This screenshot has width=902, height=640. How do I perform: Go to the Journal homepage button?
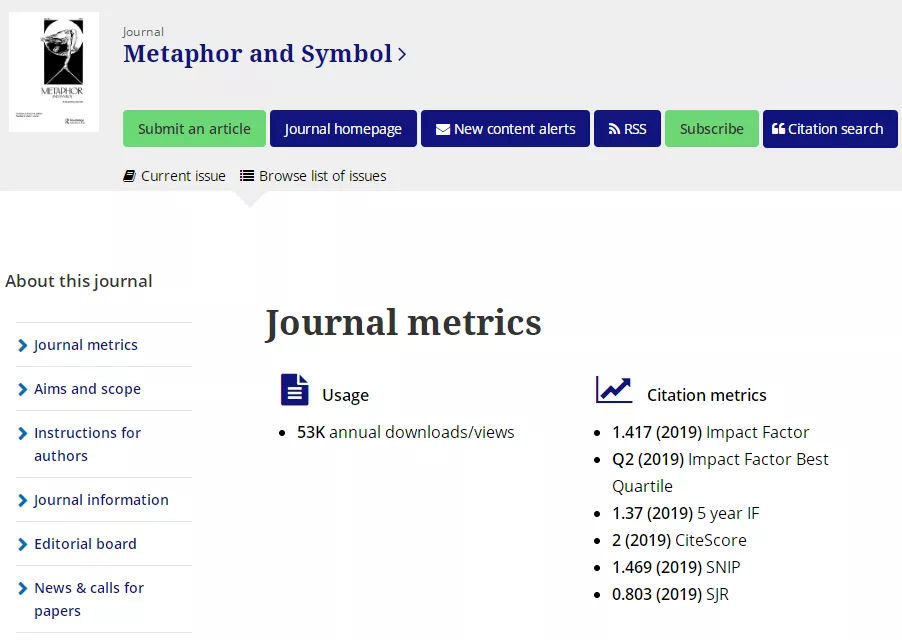pyautogui.click(x=343, y=129)
